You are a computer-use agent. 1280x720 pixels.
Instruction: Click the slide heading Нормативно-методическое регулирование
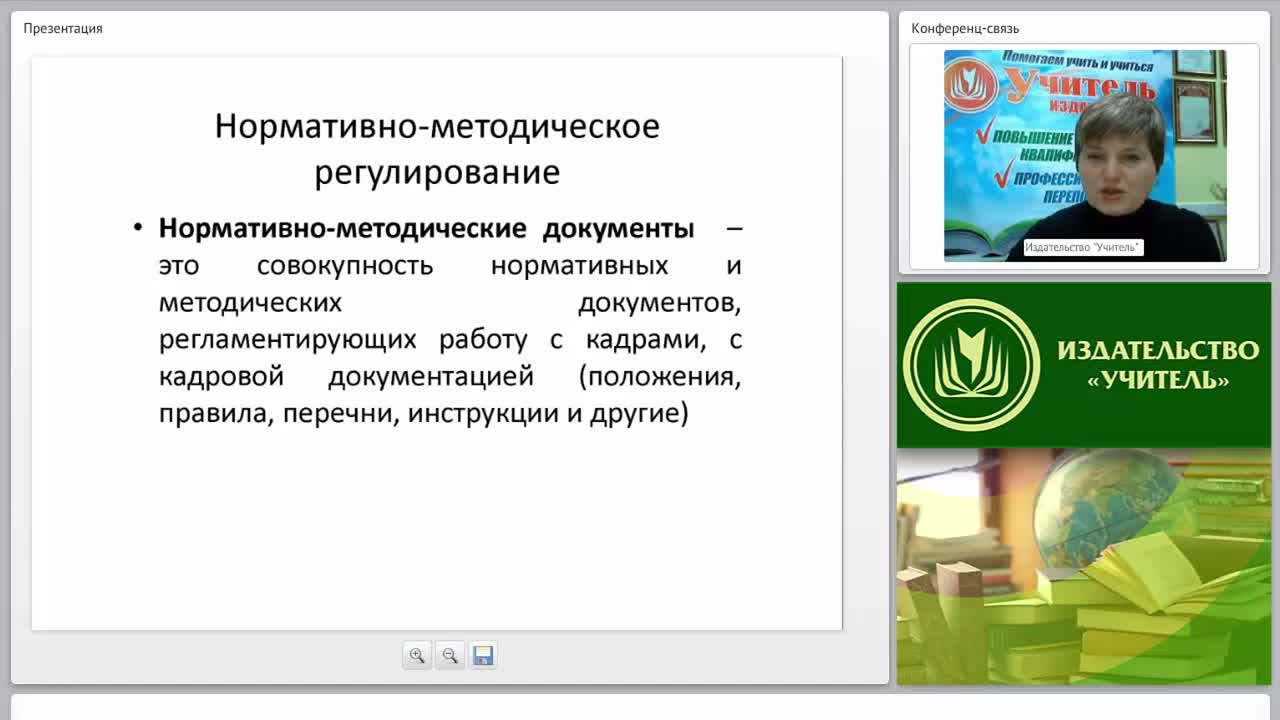point(437,149)
